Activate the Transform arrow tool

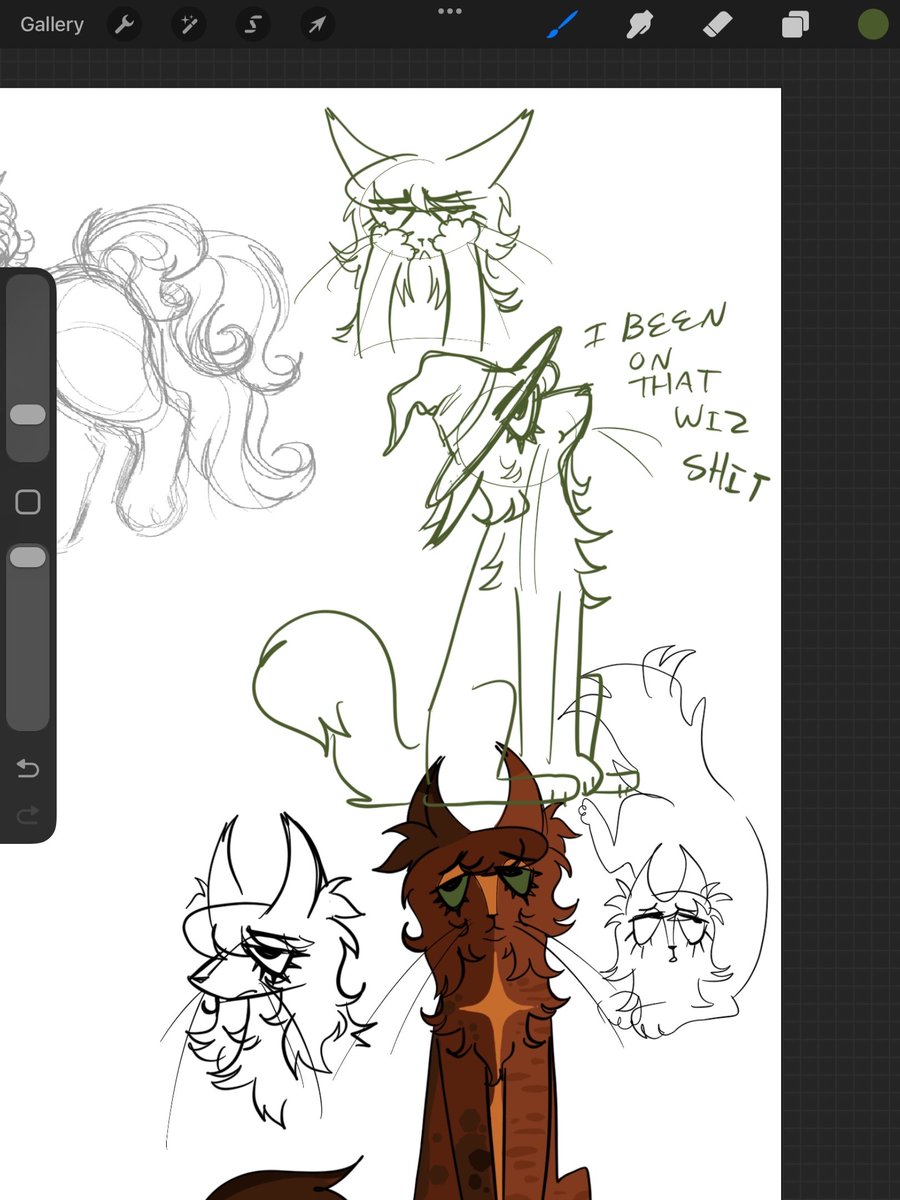coord(317,25)
